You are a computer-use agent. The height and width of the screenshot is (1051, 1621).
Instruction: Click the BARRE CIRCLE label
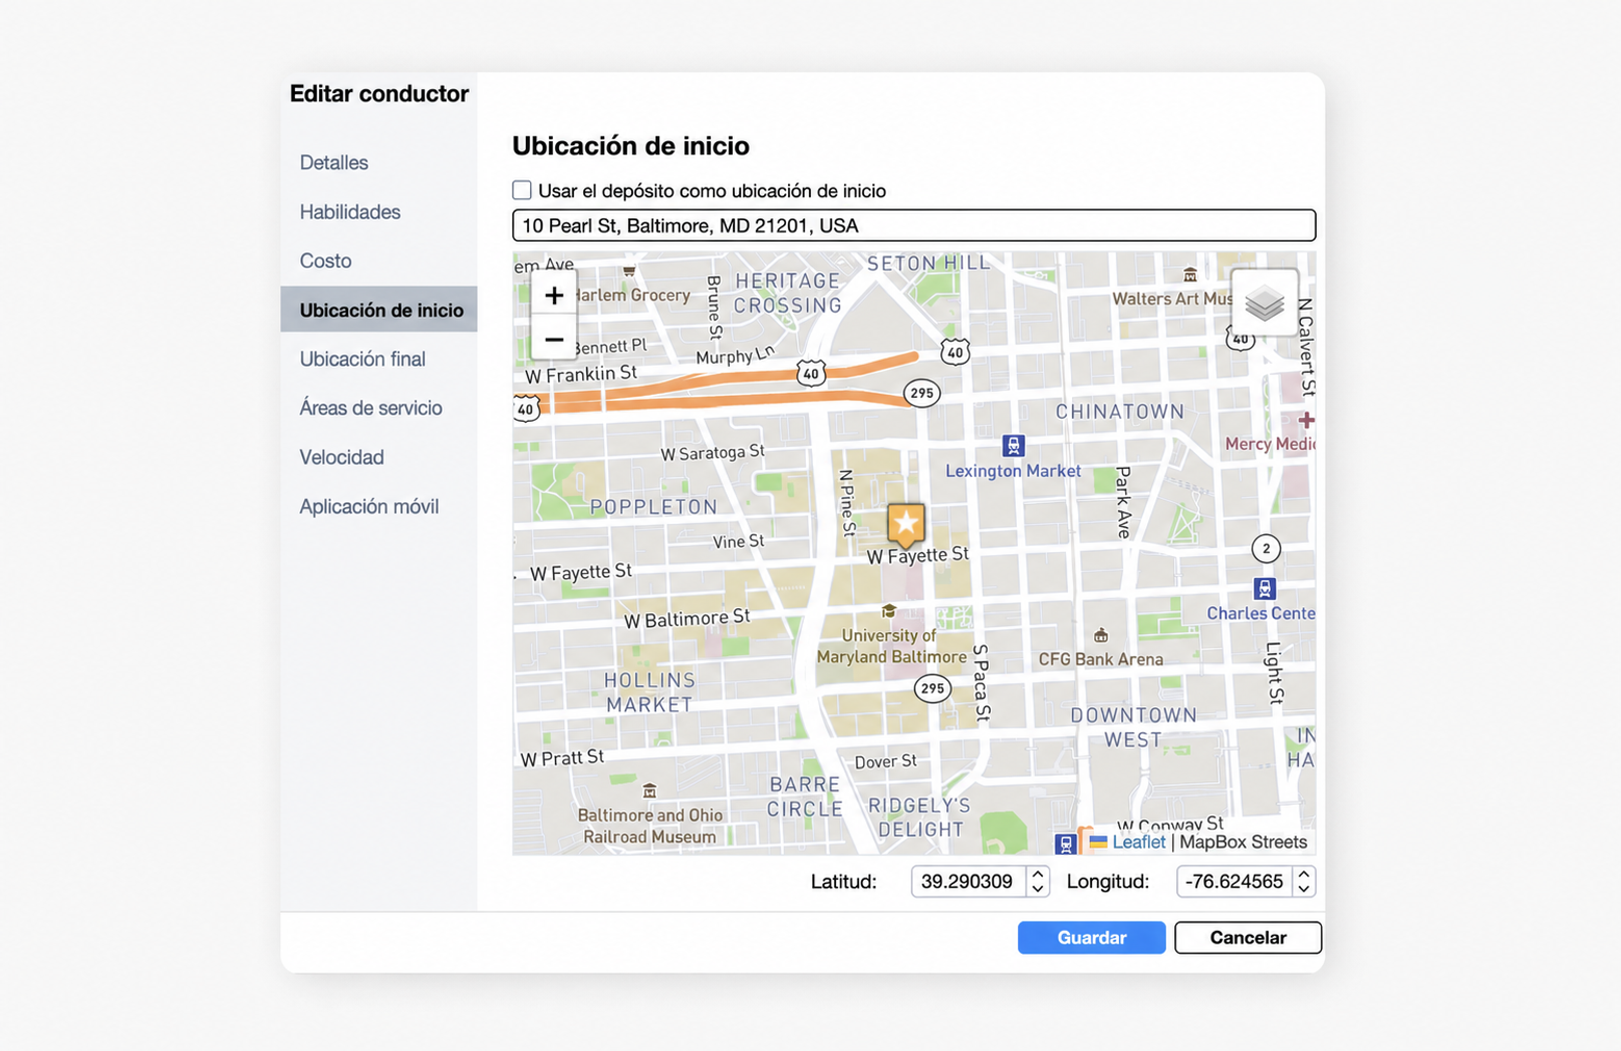tap(805, 796)
